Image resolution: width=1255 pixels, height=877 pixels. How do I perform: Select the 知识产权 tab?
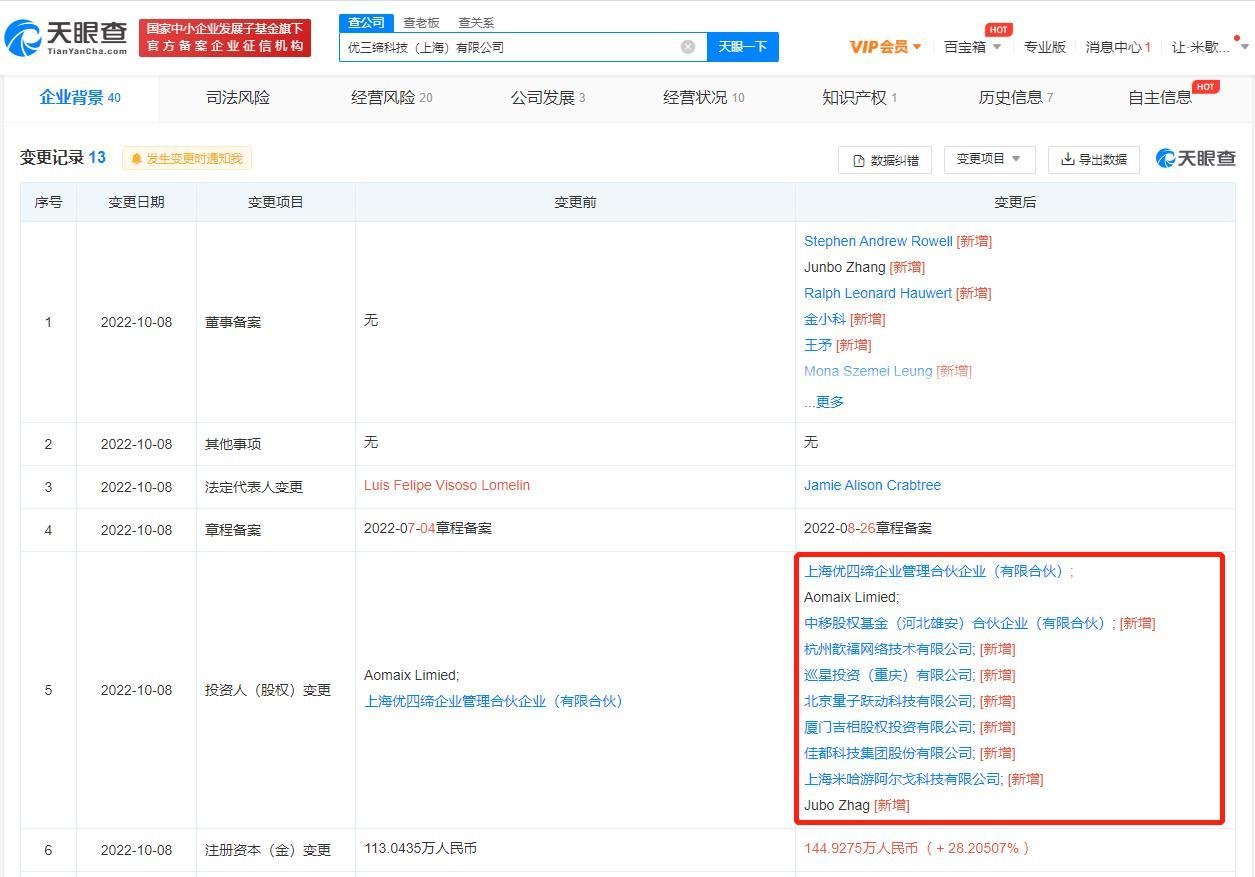point(859,97)
